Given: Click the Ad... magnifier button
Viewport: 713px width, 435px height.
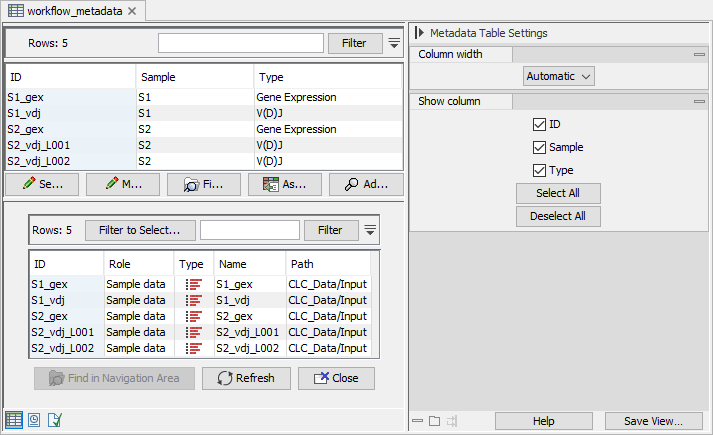Looking at the screenshot, I should click(x=366, y=184).
